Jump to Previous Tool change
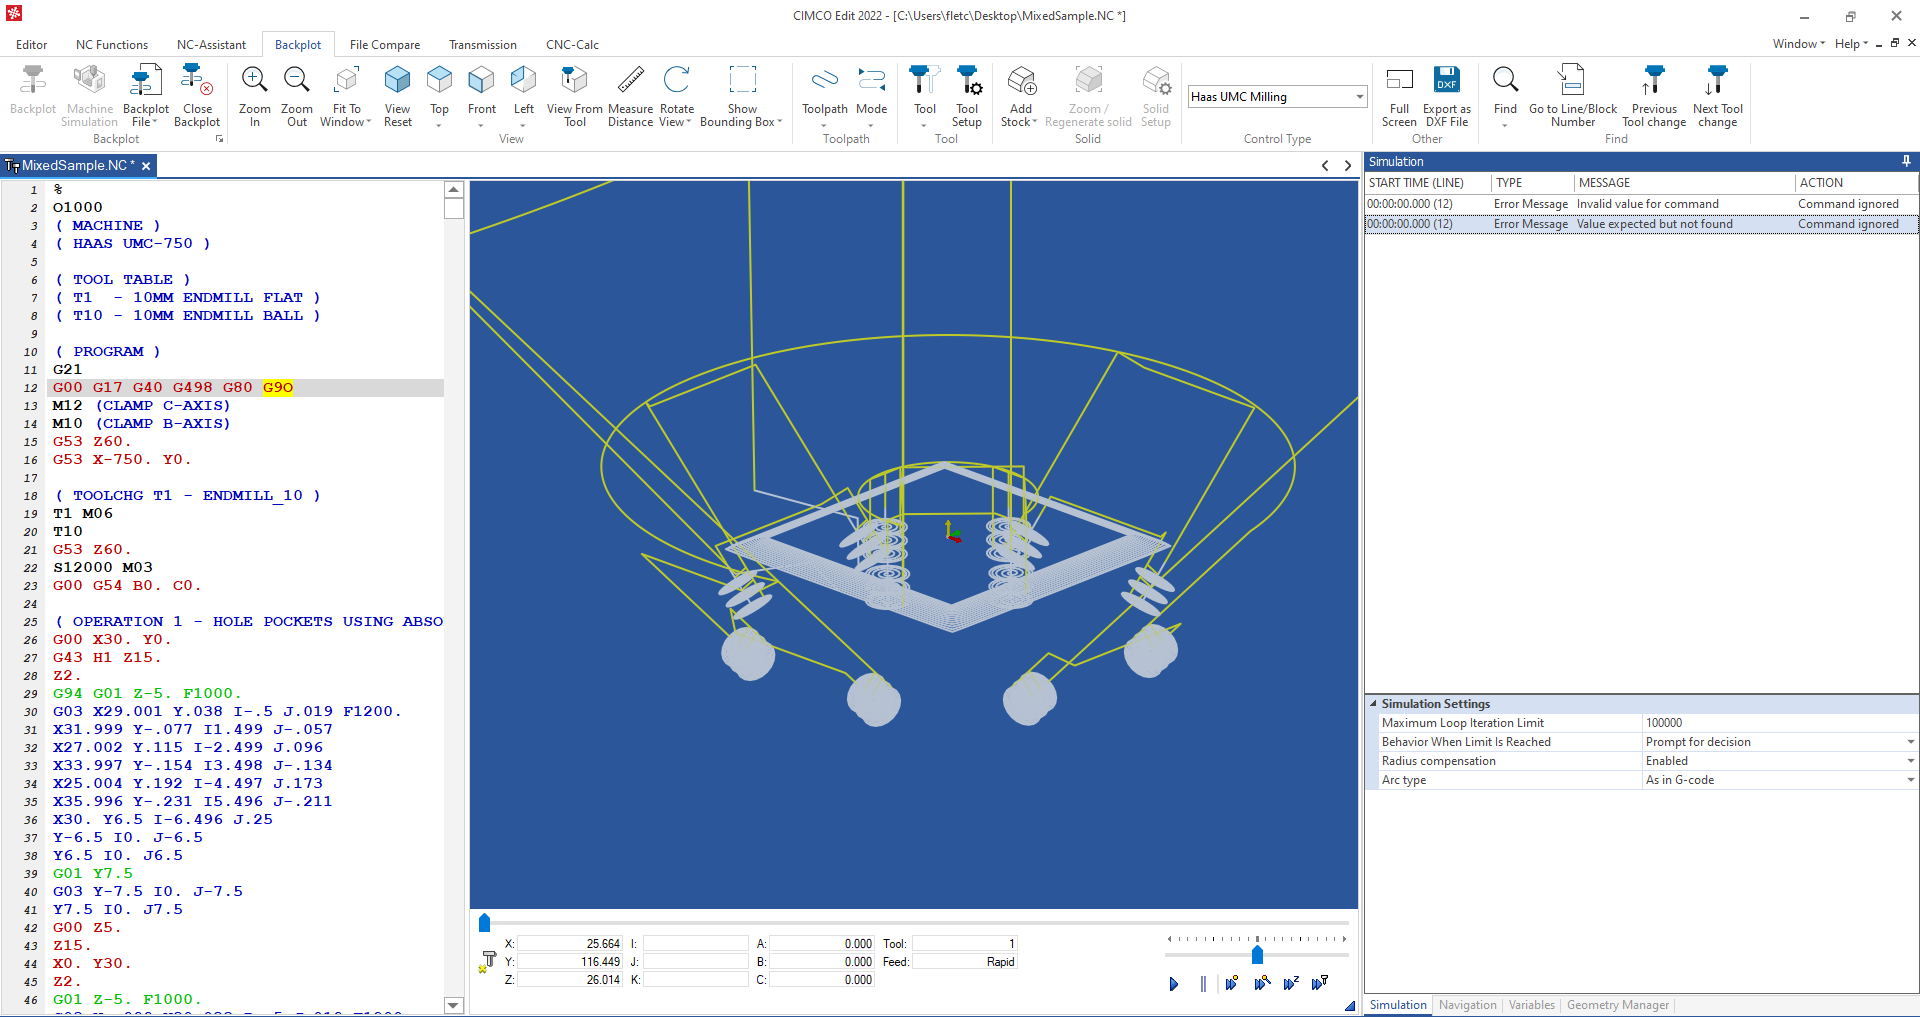Screen dimensions: 1920x1017 pyautogui.click(x=1654, y=96)
